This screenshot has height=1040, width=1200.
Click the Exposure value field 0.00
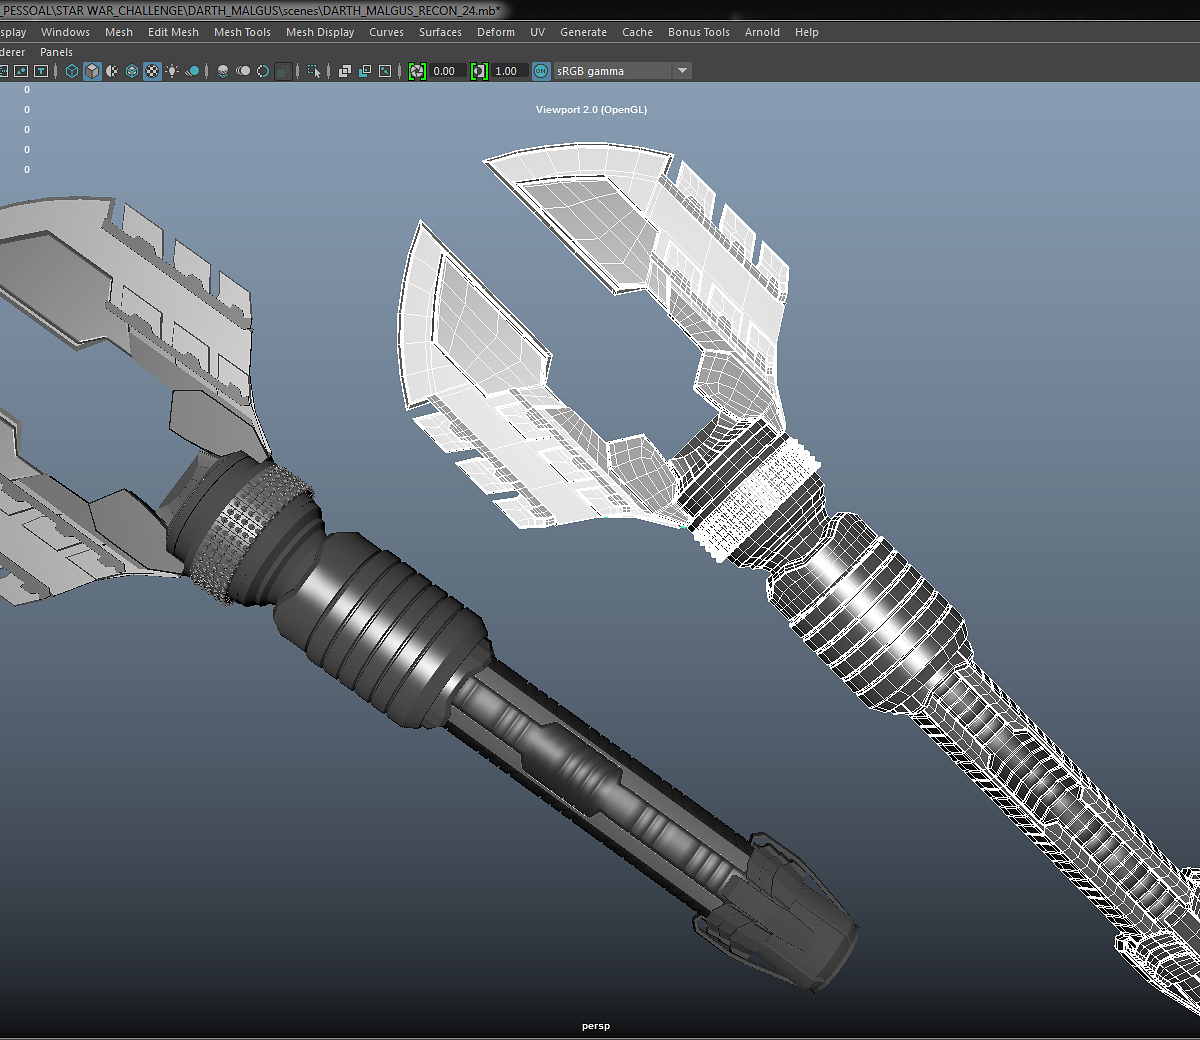447,71
